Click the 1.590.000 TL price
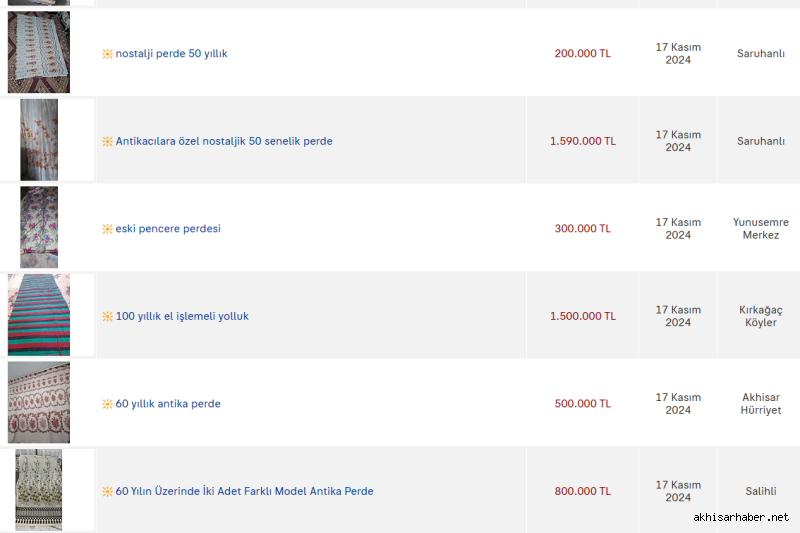The height and width of the screenshot is (533, 800). click(x=583, y=141)
